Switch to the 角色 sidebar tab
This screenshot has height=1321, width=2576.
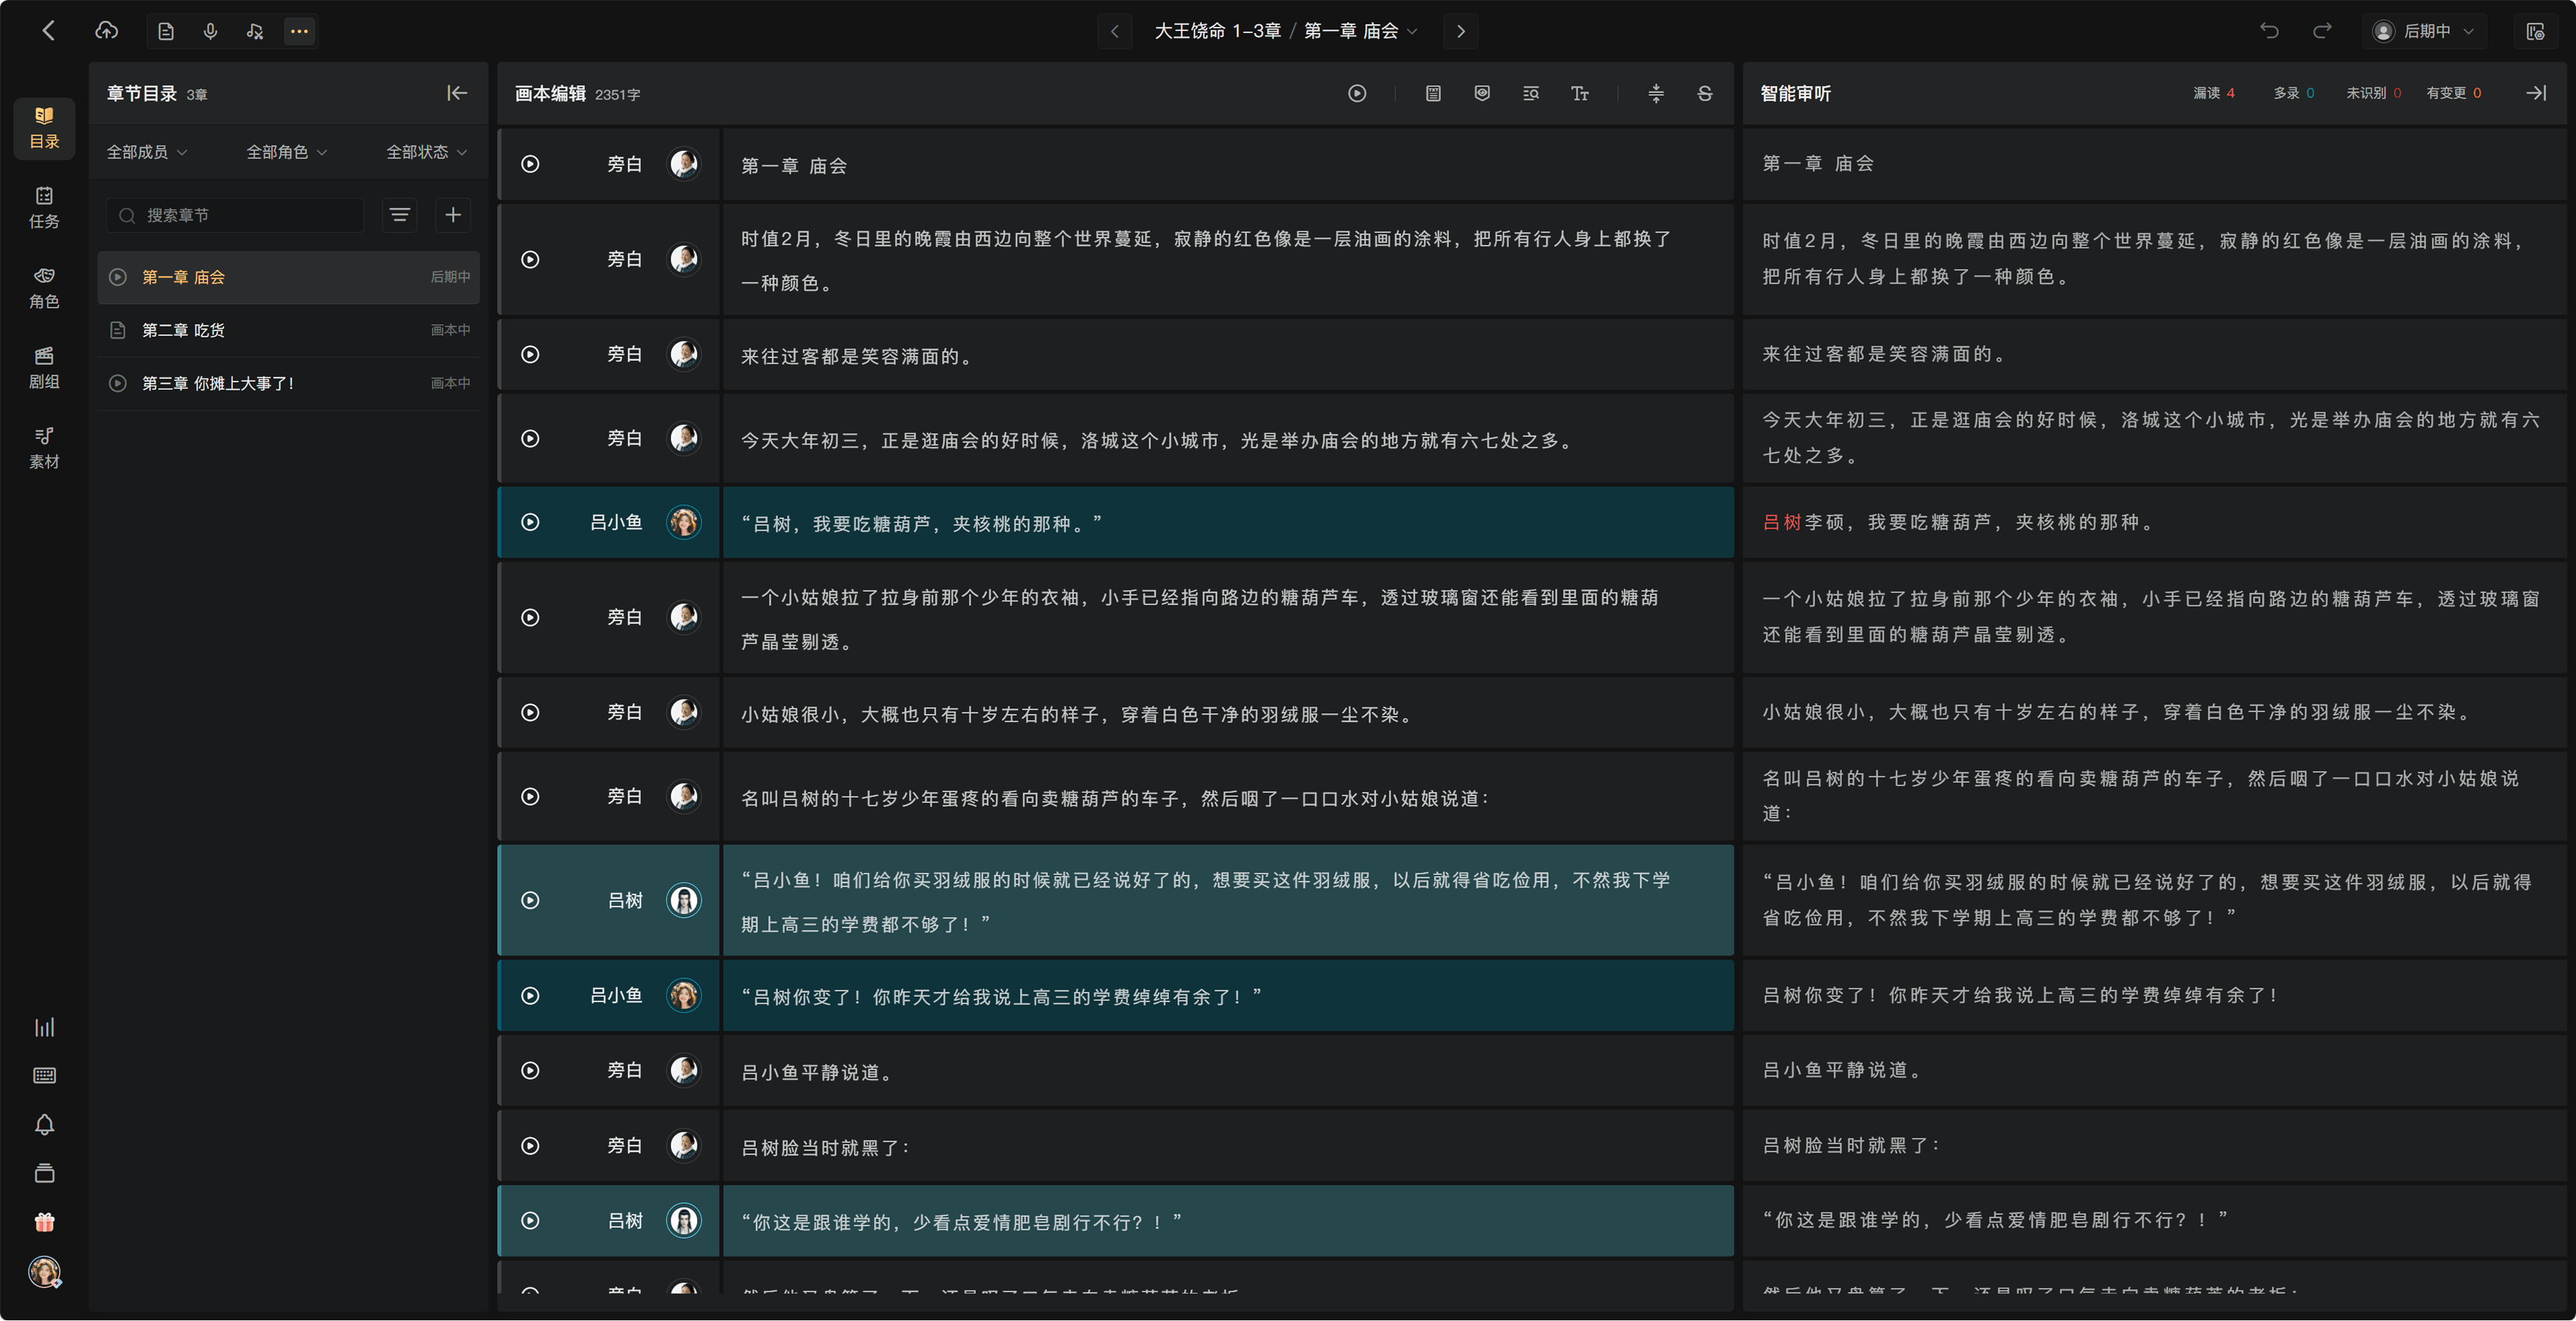[44, 288]
